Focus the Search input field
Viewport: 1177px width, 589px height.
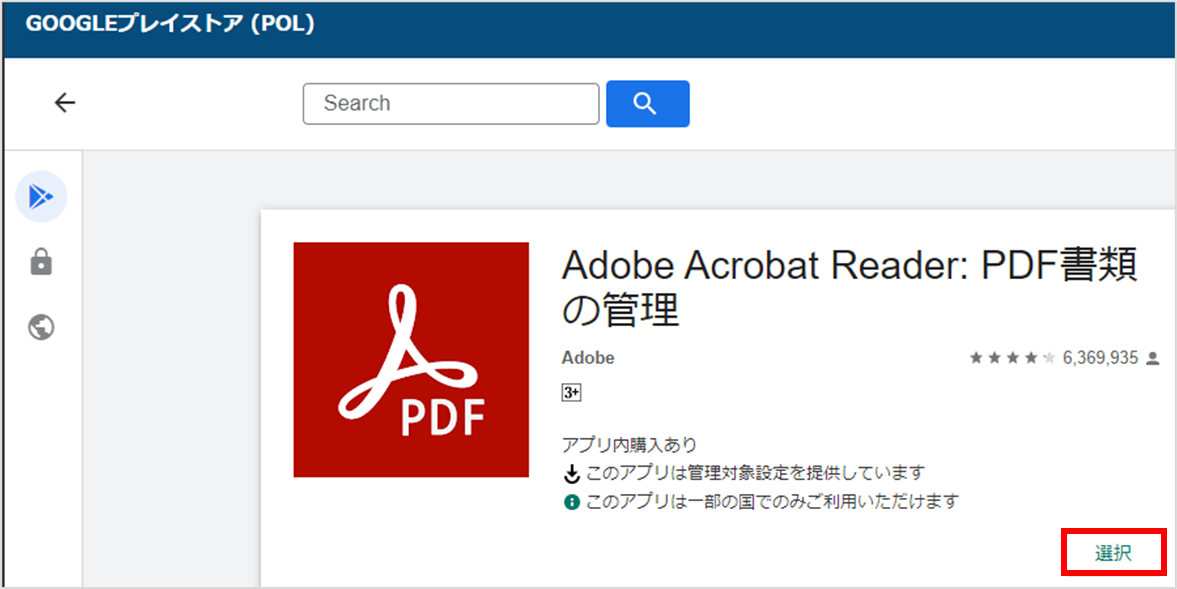[x=451, y=104]
